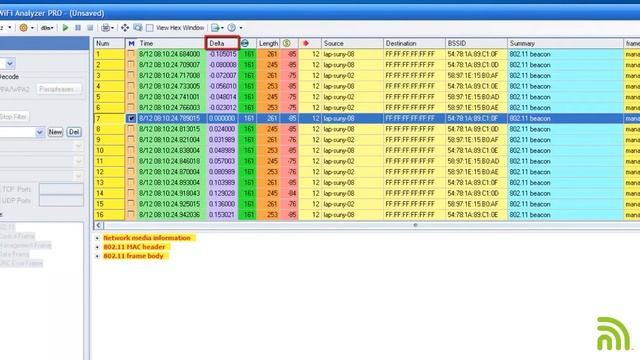Click the magnifier find icon beside Hex checkbox
This screenshot has width=640, height=360.
[138, 28]
